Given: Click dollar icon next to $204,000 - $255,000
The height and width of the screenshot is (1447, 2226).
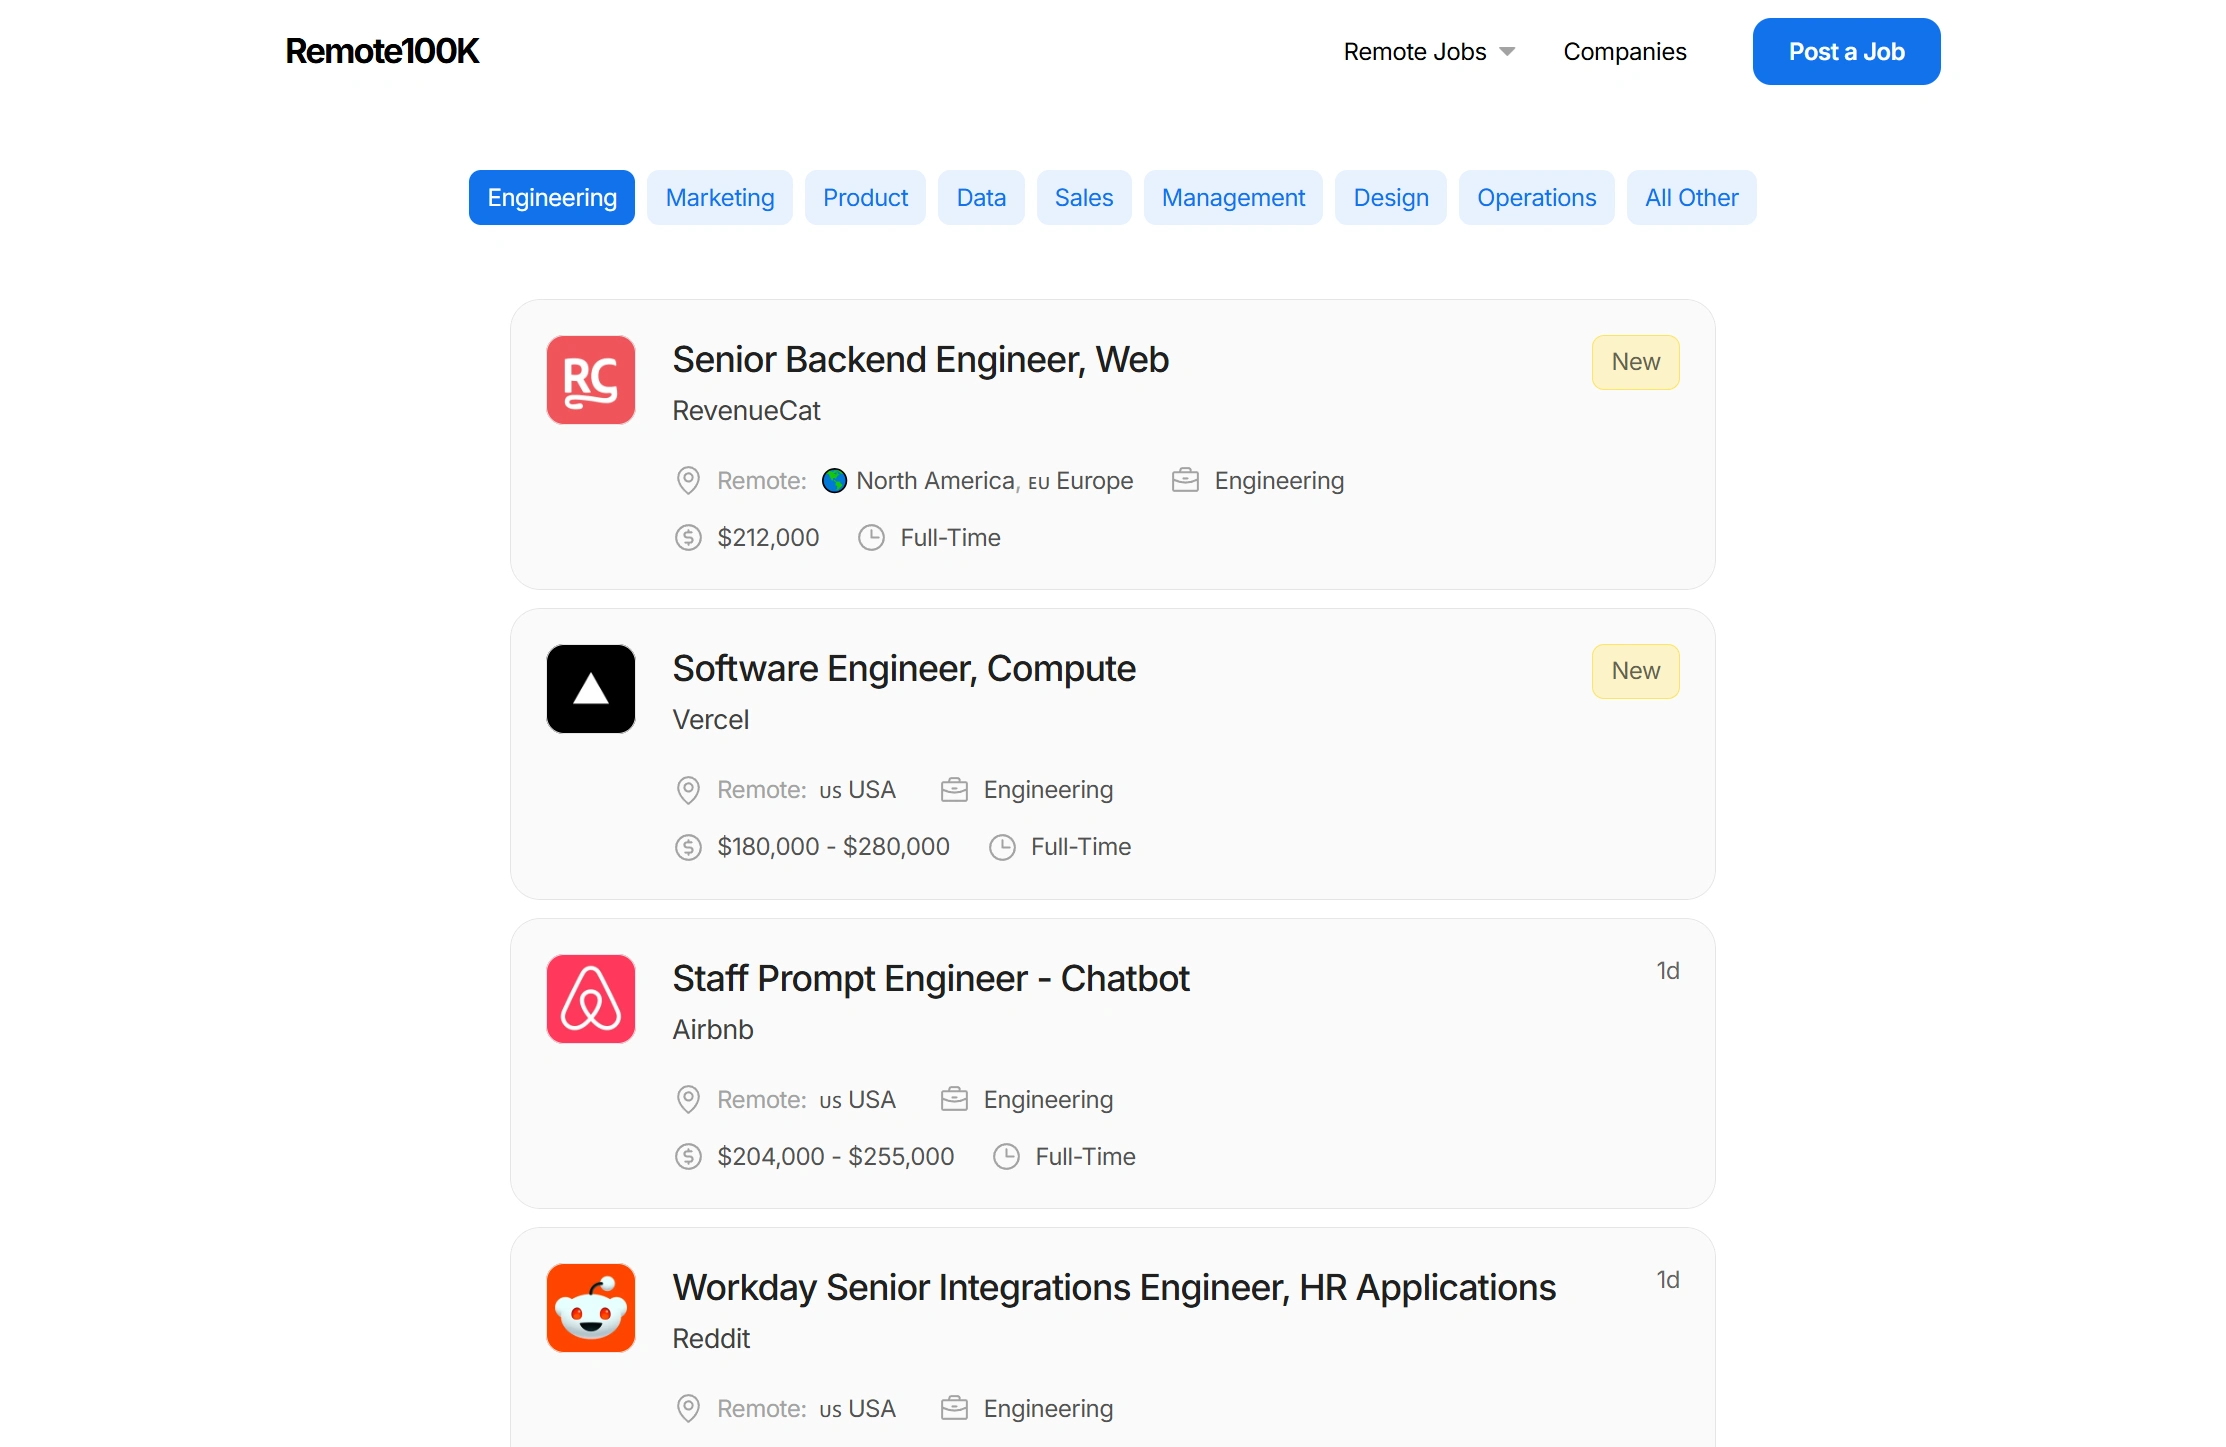Looking at the screenshot, I should click(688, 1157).
